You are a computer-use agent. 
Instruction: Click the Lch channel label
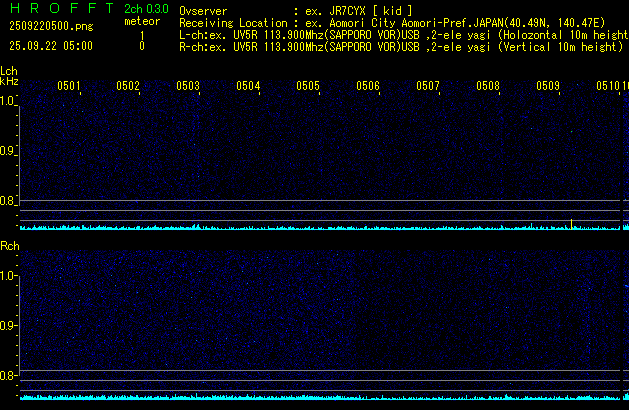[9, 71]
